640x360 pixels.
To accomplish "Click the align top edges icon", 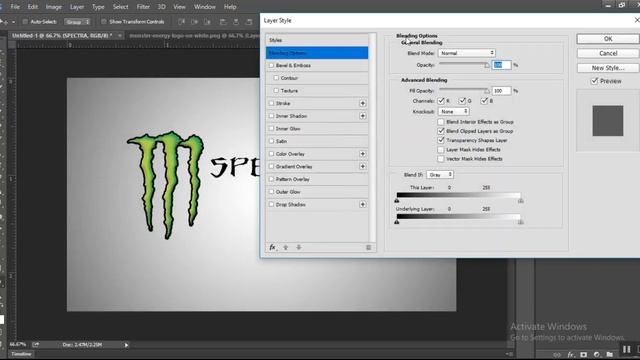I will tap(182, 22).
